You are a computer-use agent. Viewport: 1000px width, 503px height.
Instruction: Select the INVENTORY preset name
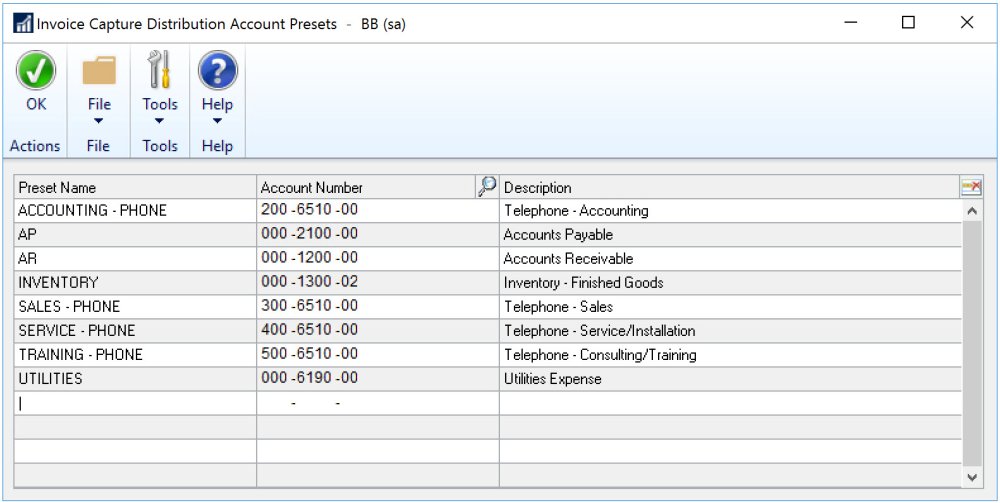[58, 282]
